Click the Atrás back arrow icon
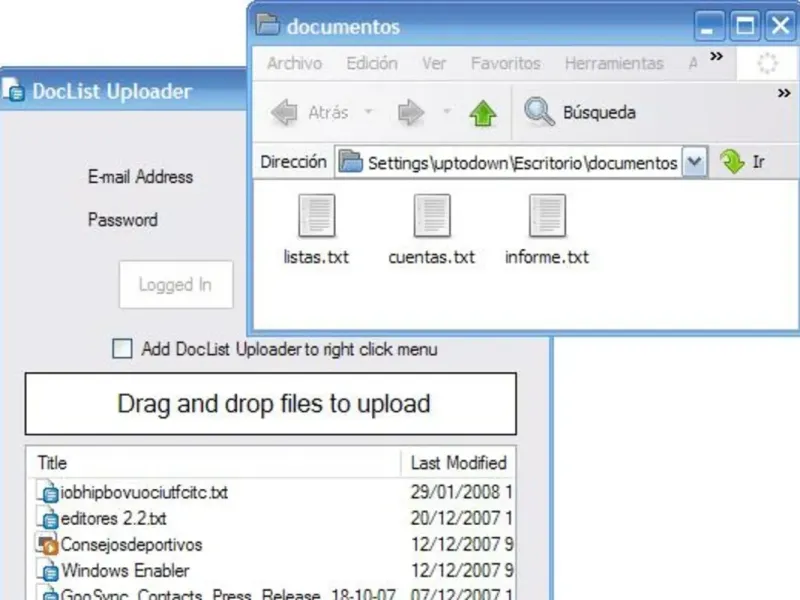This screenshot has height=600, width=800. [x=284, y=112]
